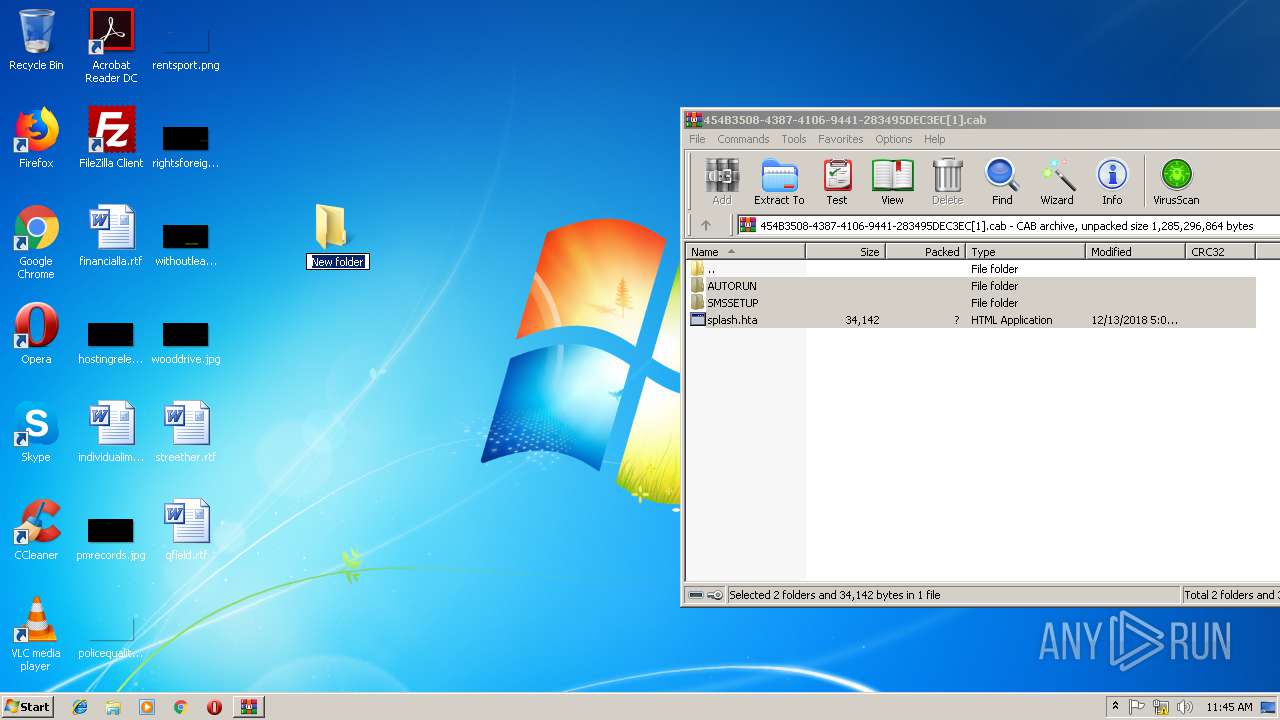This screenshot has height=720, width=1280.
Task: Click the New folder name edit box
Action: [x=338, y=262]
